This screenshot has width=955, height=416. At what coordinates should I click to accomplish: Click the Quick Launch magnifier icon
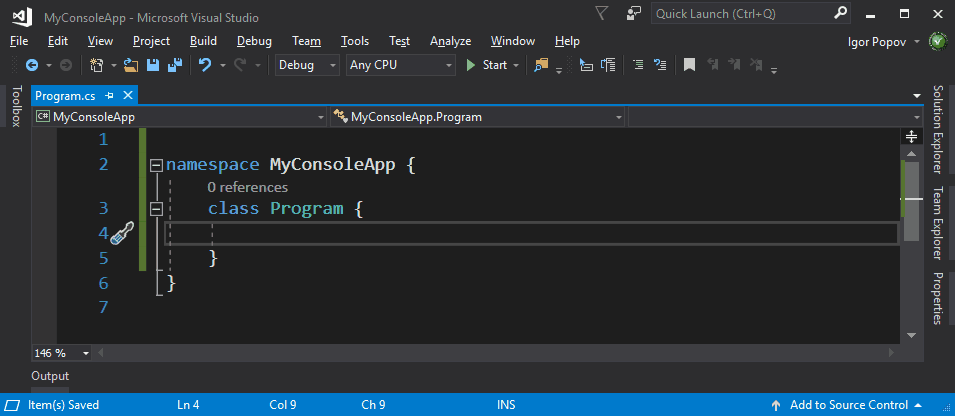[840, 13]
